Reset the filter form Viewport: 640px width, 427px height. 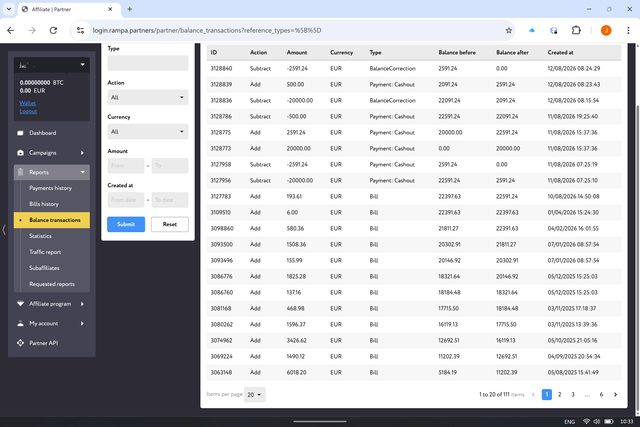click(170, 224)
